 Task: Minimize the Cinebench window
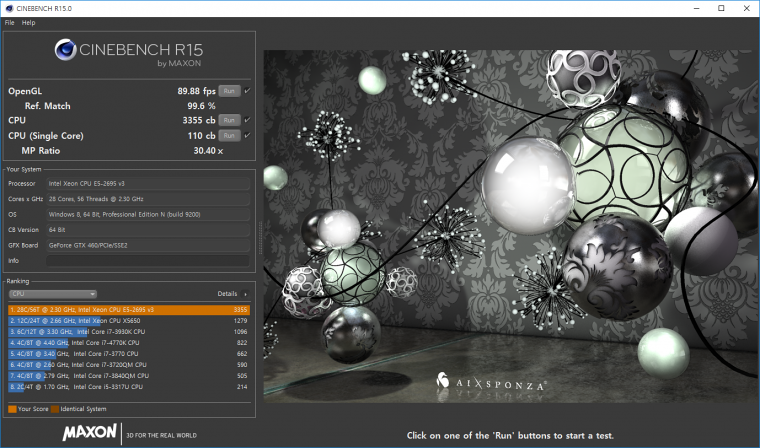697,8
